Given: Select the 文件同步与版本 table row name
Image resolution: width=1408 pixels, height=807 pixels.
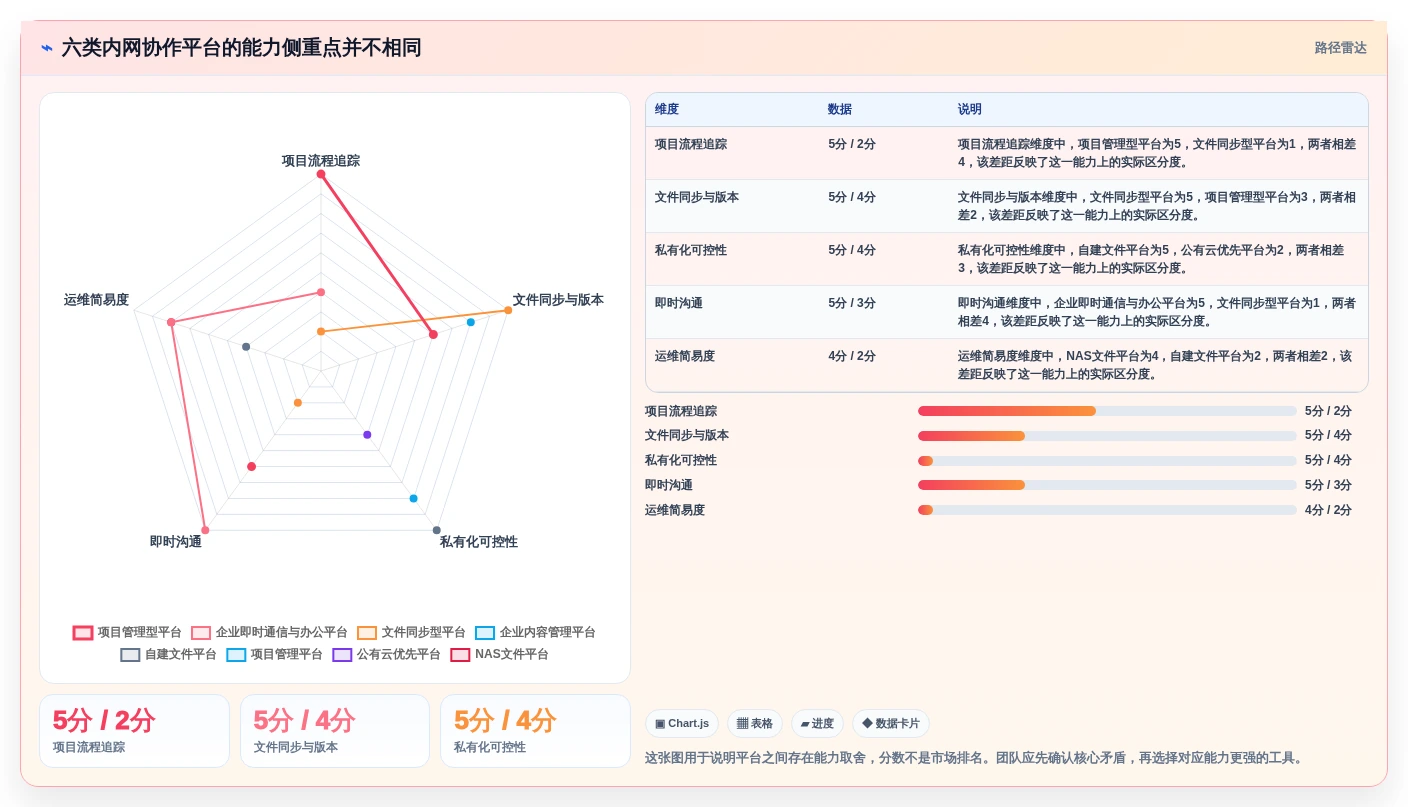Looking at the screenshot, I should click(697, 197).
